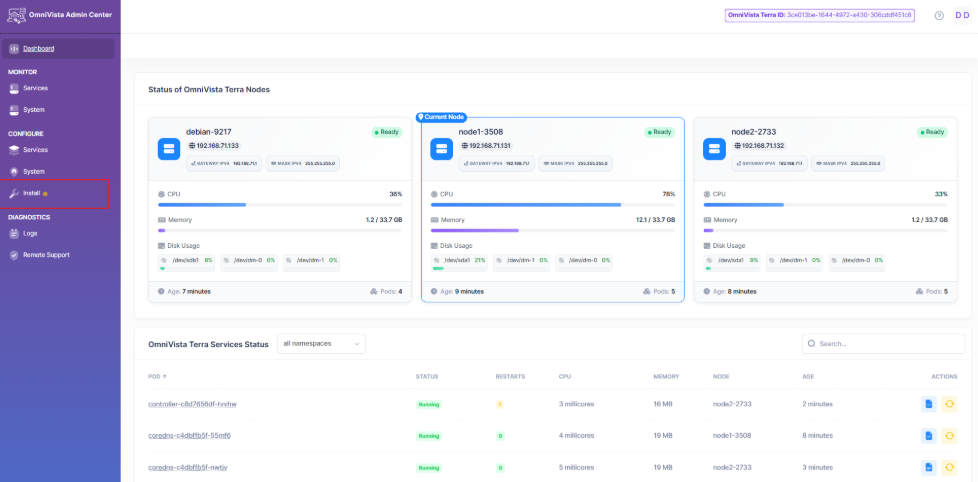Screen dimensions: 978x482
Task: Open pod link coredns-c4dbffb5f-nwtjv
Action: (x=188, y=467)
